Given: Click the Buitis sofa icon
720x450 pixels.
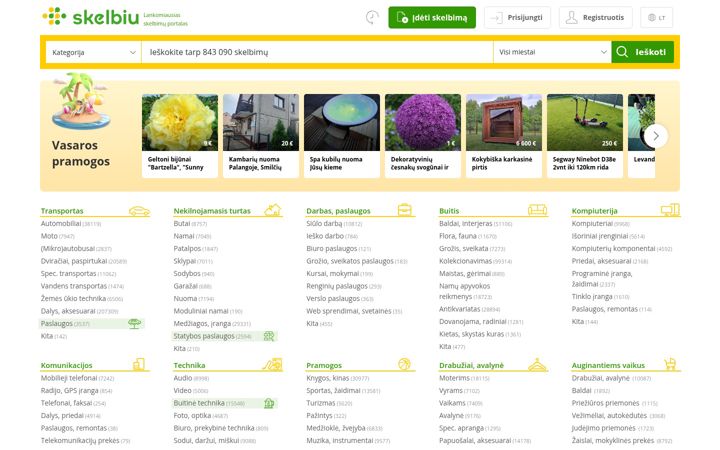Looking at the screenshot, I should coord(537,210).
